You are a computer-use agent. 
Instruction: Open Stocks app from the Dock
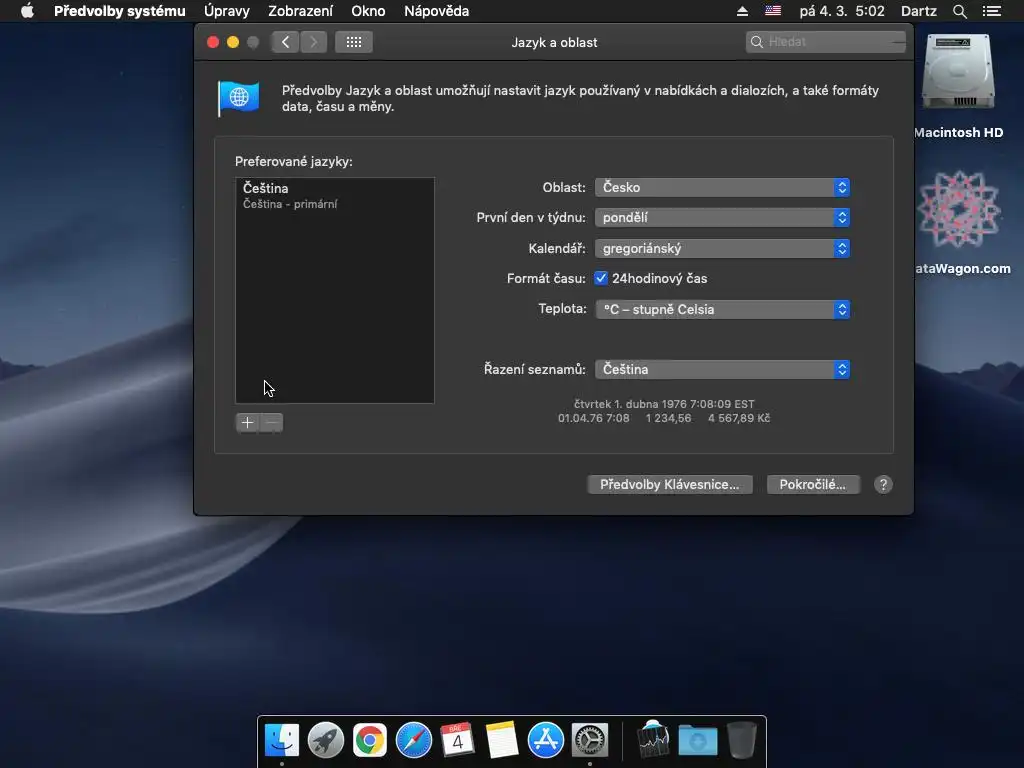pos(653,739)
